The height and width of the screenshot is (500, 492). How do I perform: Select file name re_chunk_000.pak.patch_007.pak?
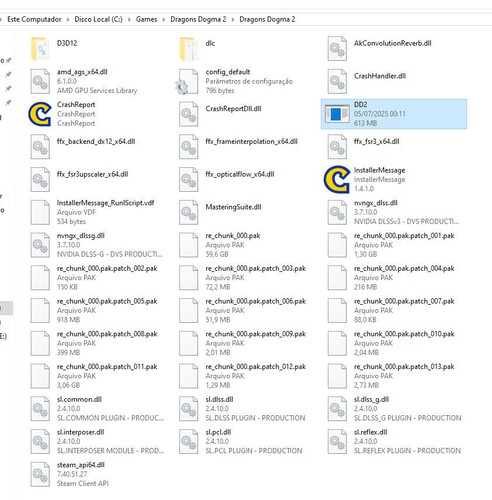tap(404, 301)
